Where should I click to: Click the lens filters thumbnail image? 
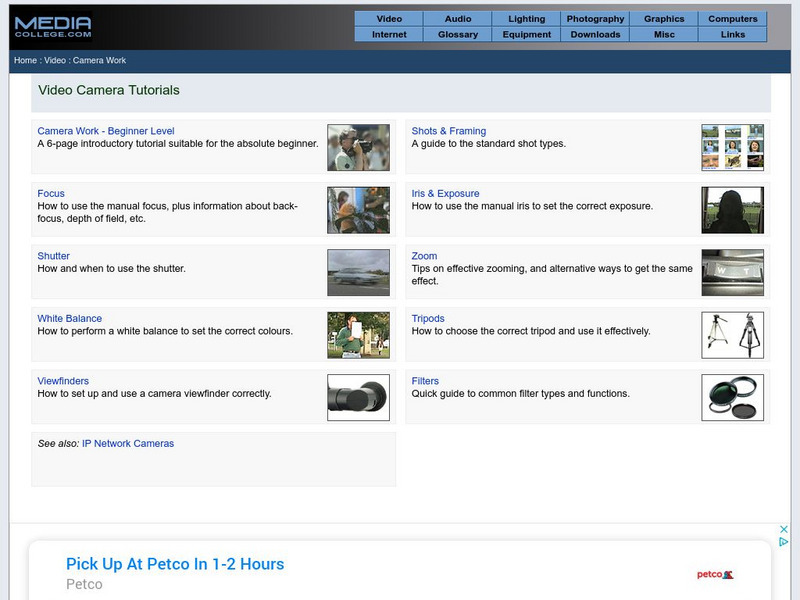(x=732, y=398)
